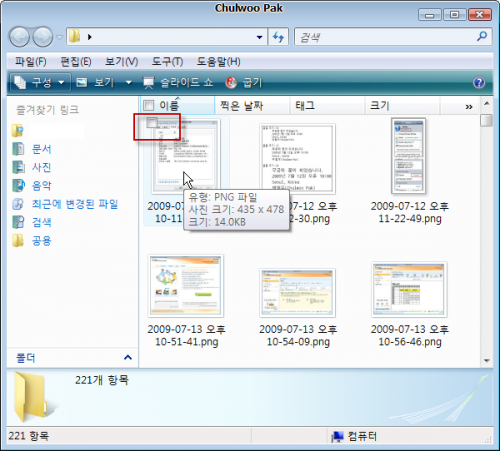Click the 굽기 burn disc button
The width and height of the screenshot is (500, 451).
pyautogui.click(x=244, y=82)
